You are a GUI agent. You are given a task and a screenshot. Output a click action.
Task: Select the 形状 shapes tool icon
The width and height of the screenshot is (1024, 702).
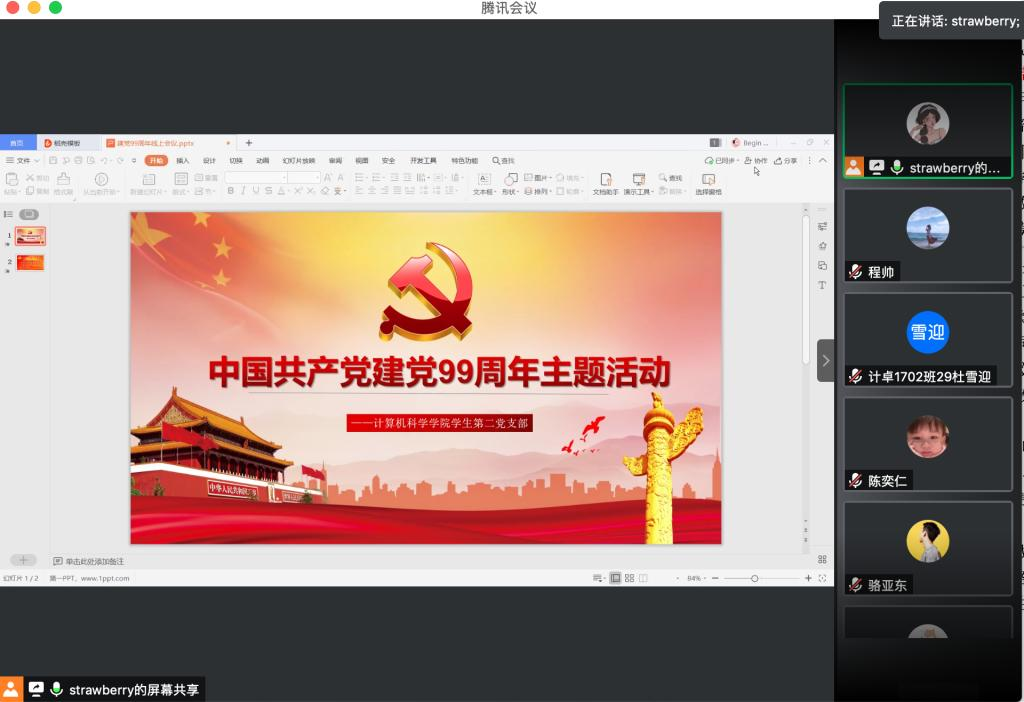510,180
